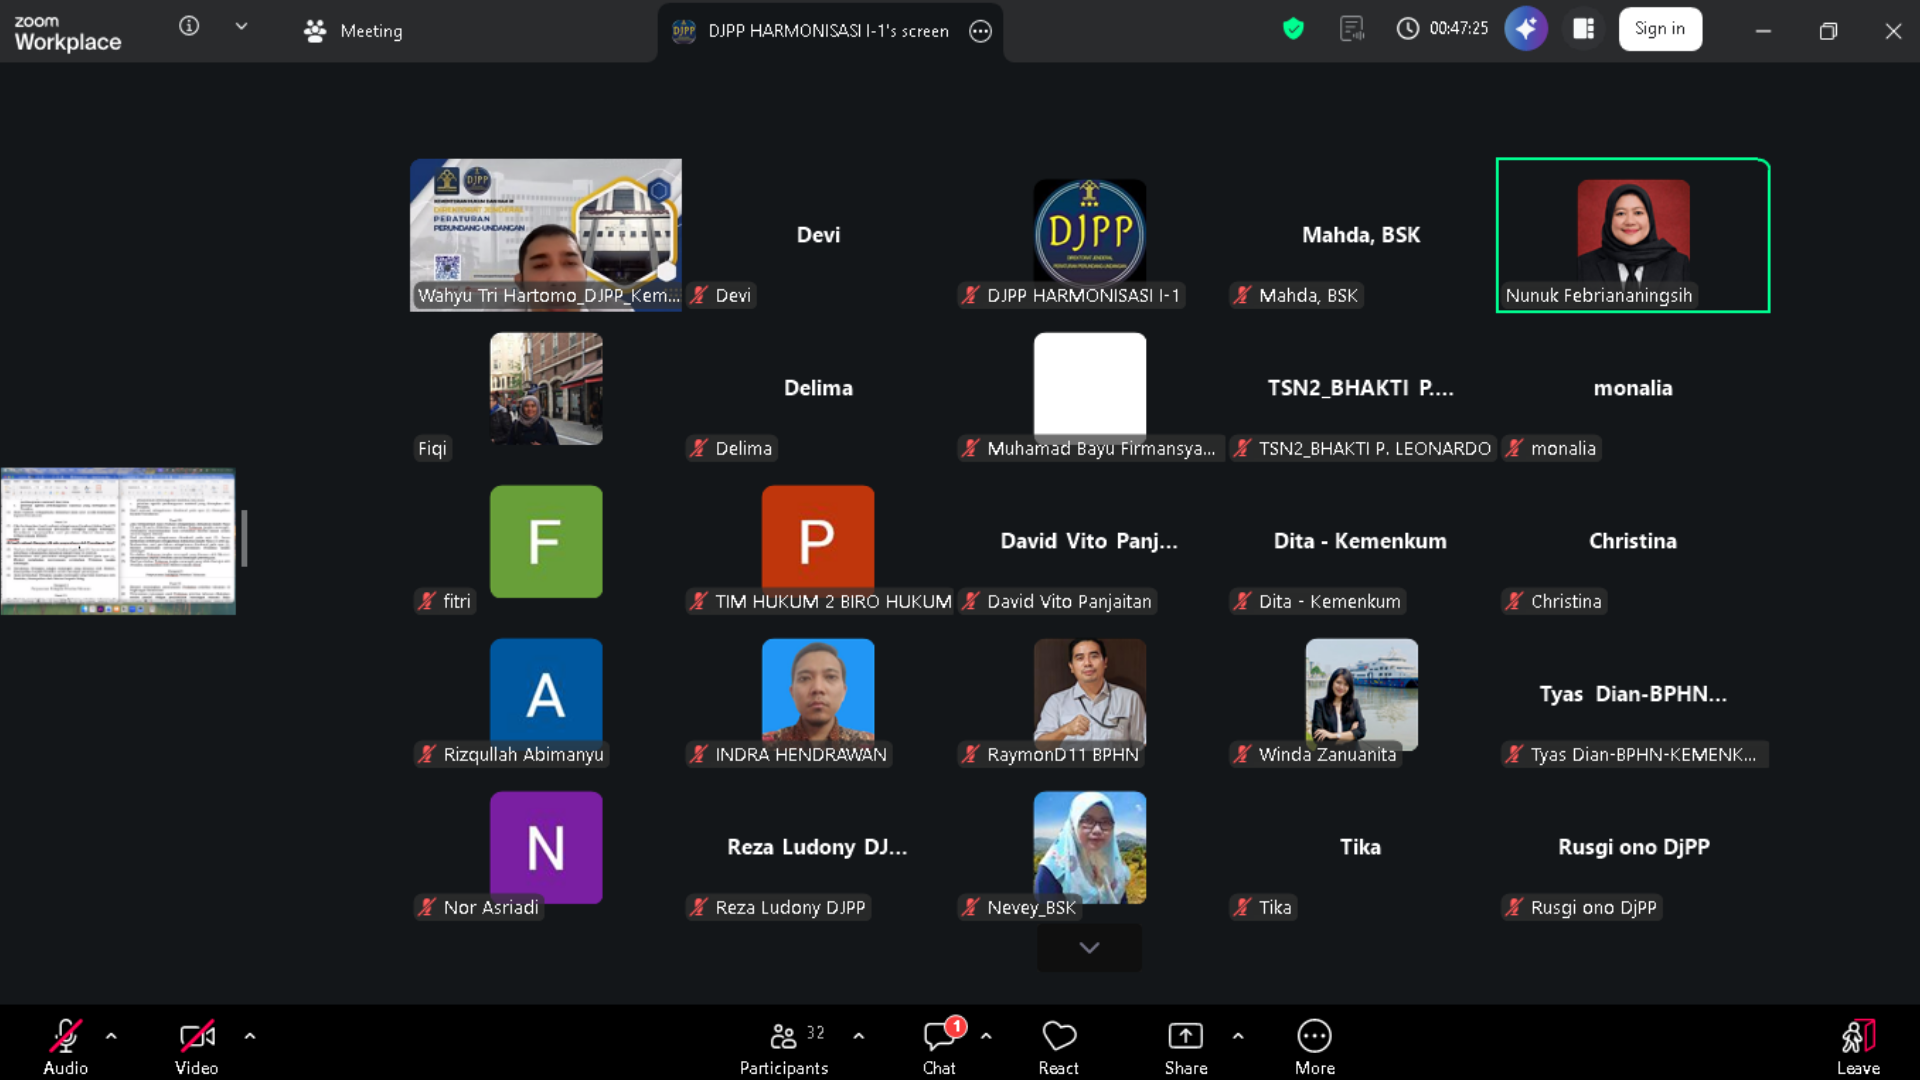Open the React menu

pos(1059,1047)
